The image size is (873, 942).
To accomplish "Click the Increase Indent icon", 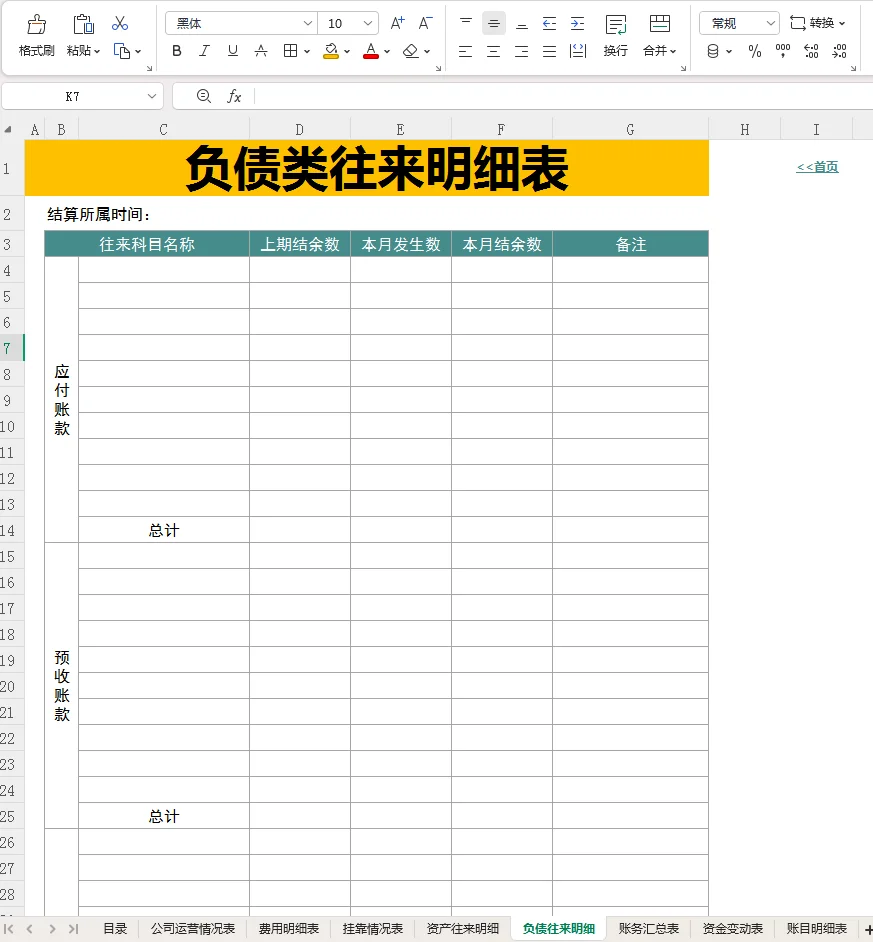I will (x=577, y=23).
